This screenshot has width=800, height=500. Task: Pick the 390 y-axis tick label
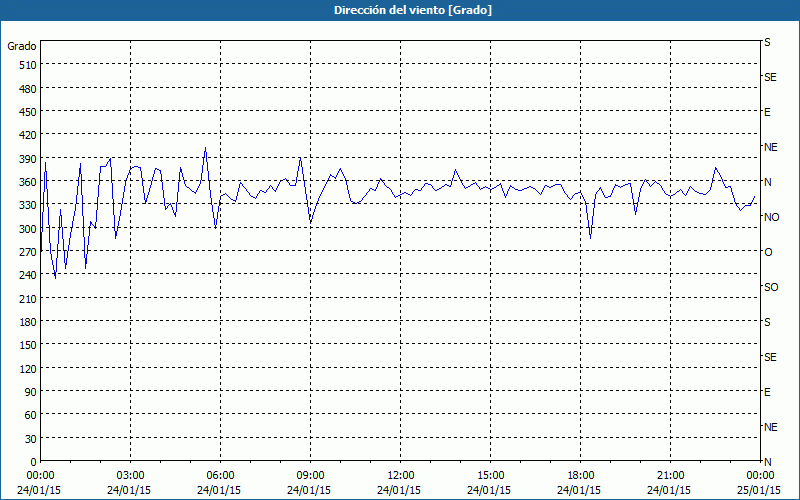(29, 159)
